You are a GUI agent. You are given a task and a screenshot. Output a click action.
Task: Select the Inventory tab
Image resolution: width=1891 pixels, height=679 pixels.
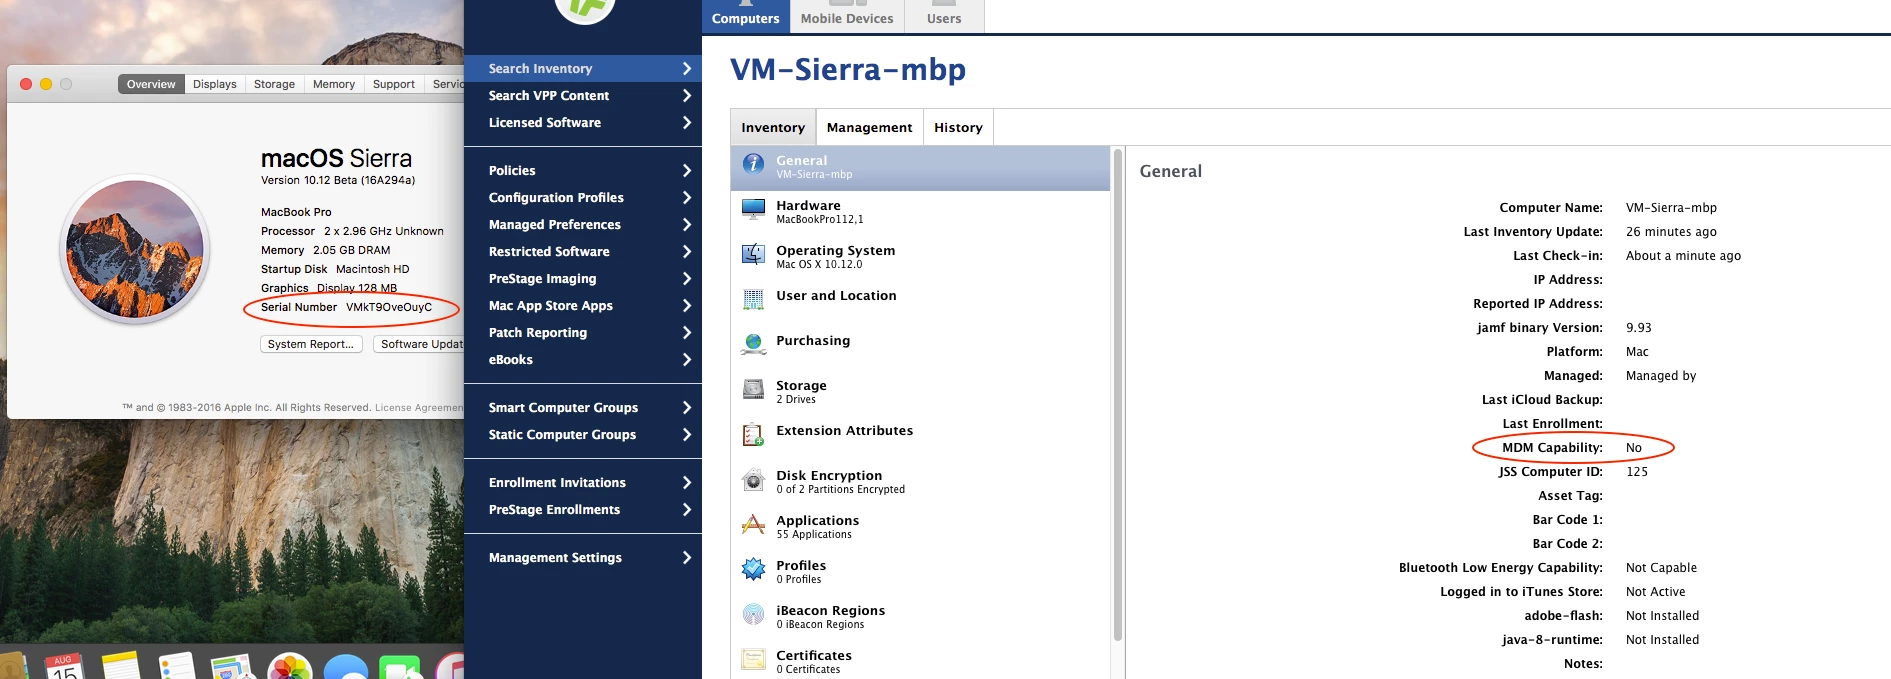[x=773, y=127]
